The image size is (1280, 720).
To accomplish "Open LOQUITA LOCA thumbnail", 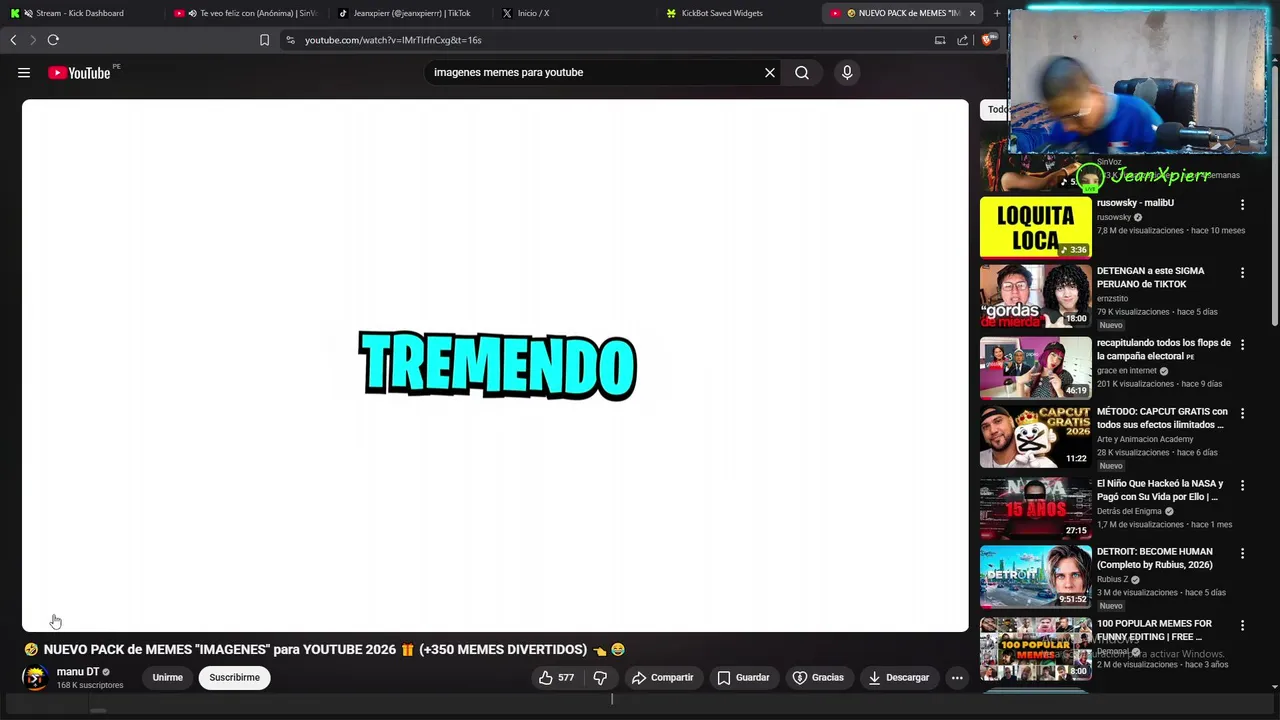I will pos(1035,227).
